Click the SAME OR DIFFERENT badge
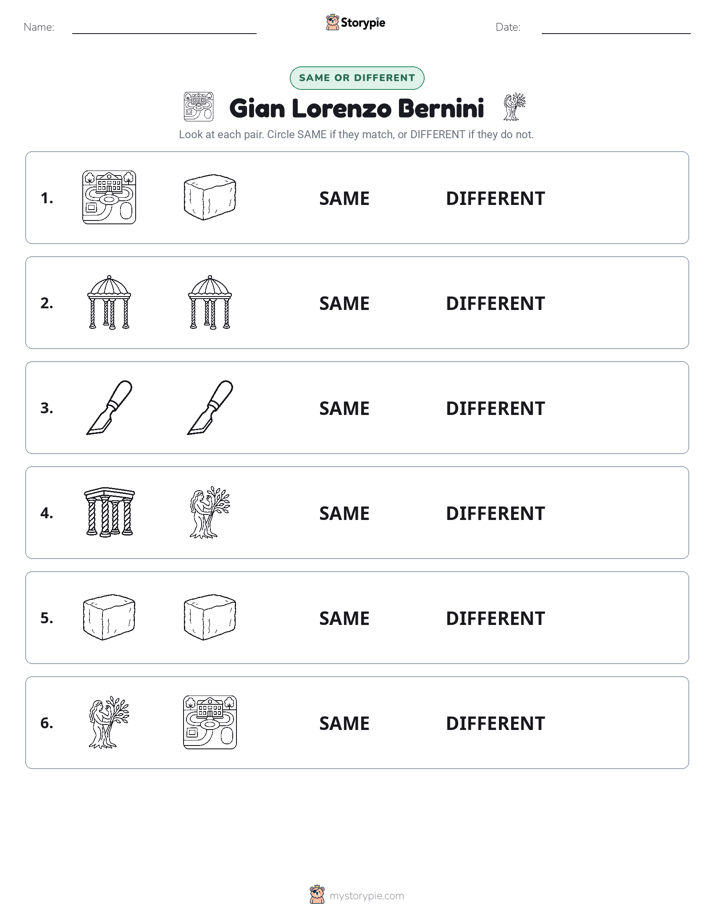The width and height of the screenshot is (714, 924). coord(357,78)
